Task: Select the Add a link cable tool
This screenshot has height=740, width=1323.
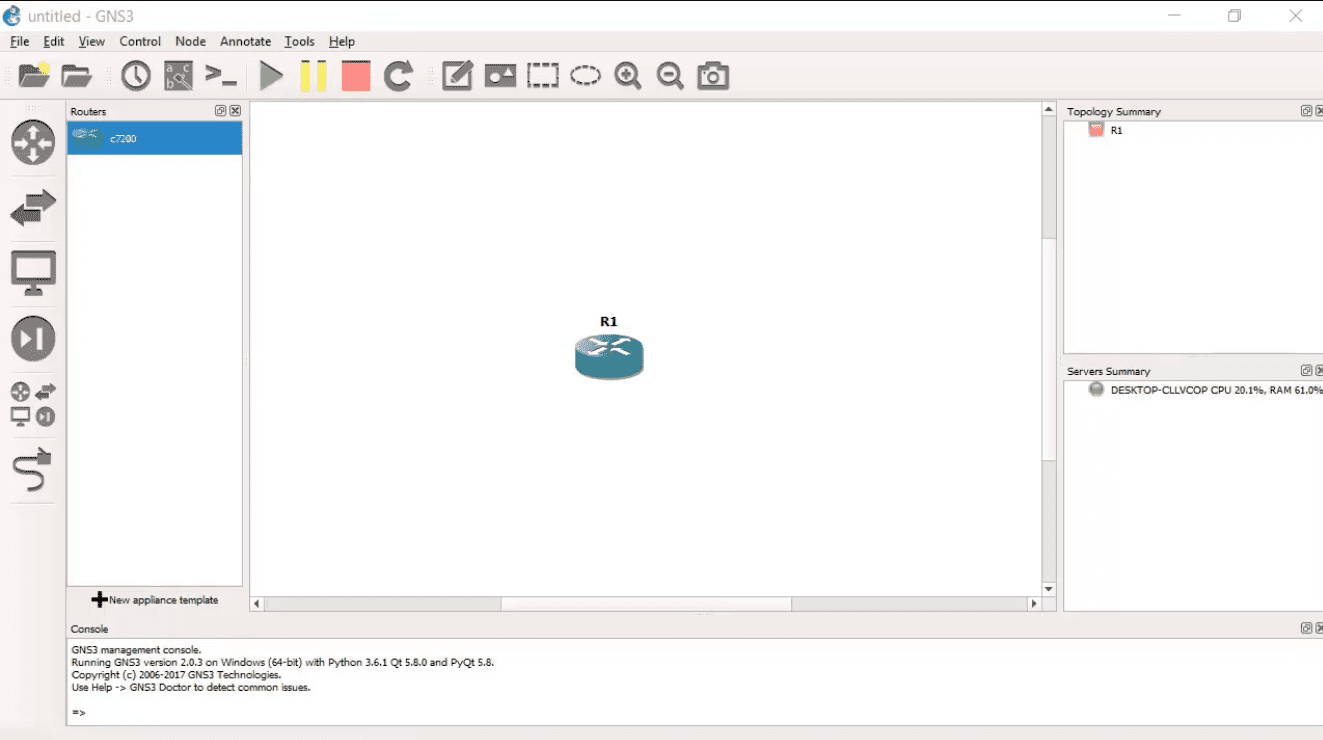Action: [33, 470]
